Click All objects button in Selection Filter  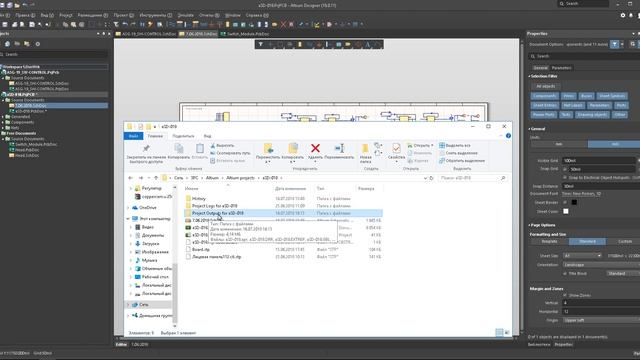[x=545, y=87]
